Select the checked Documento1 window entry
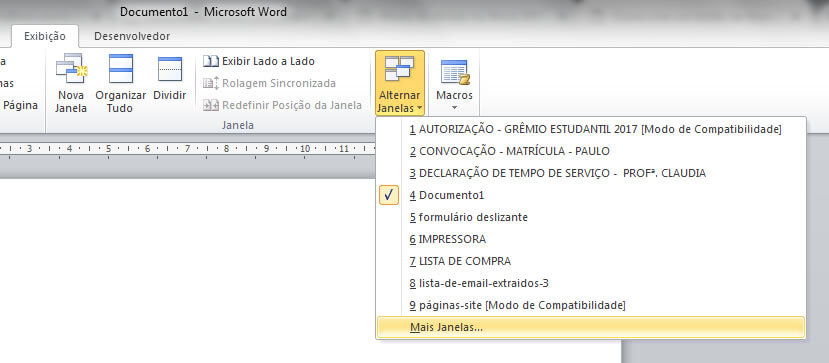 click(591, 195)
